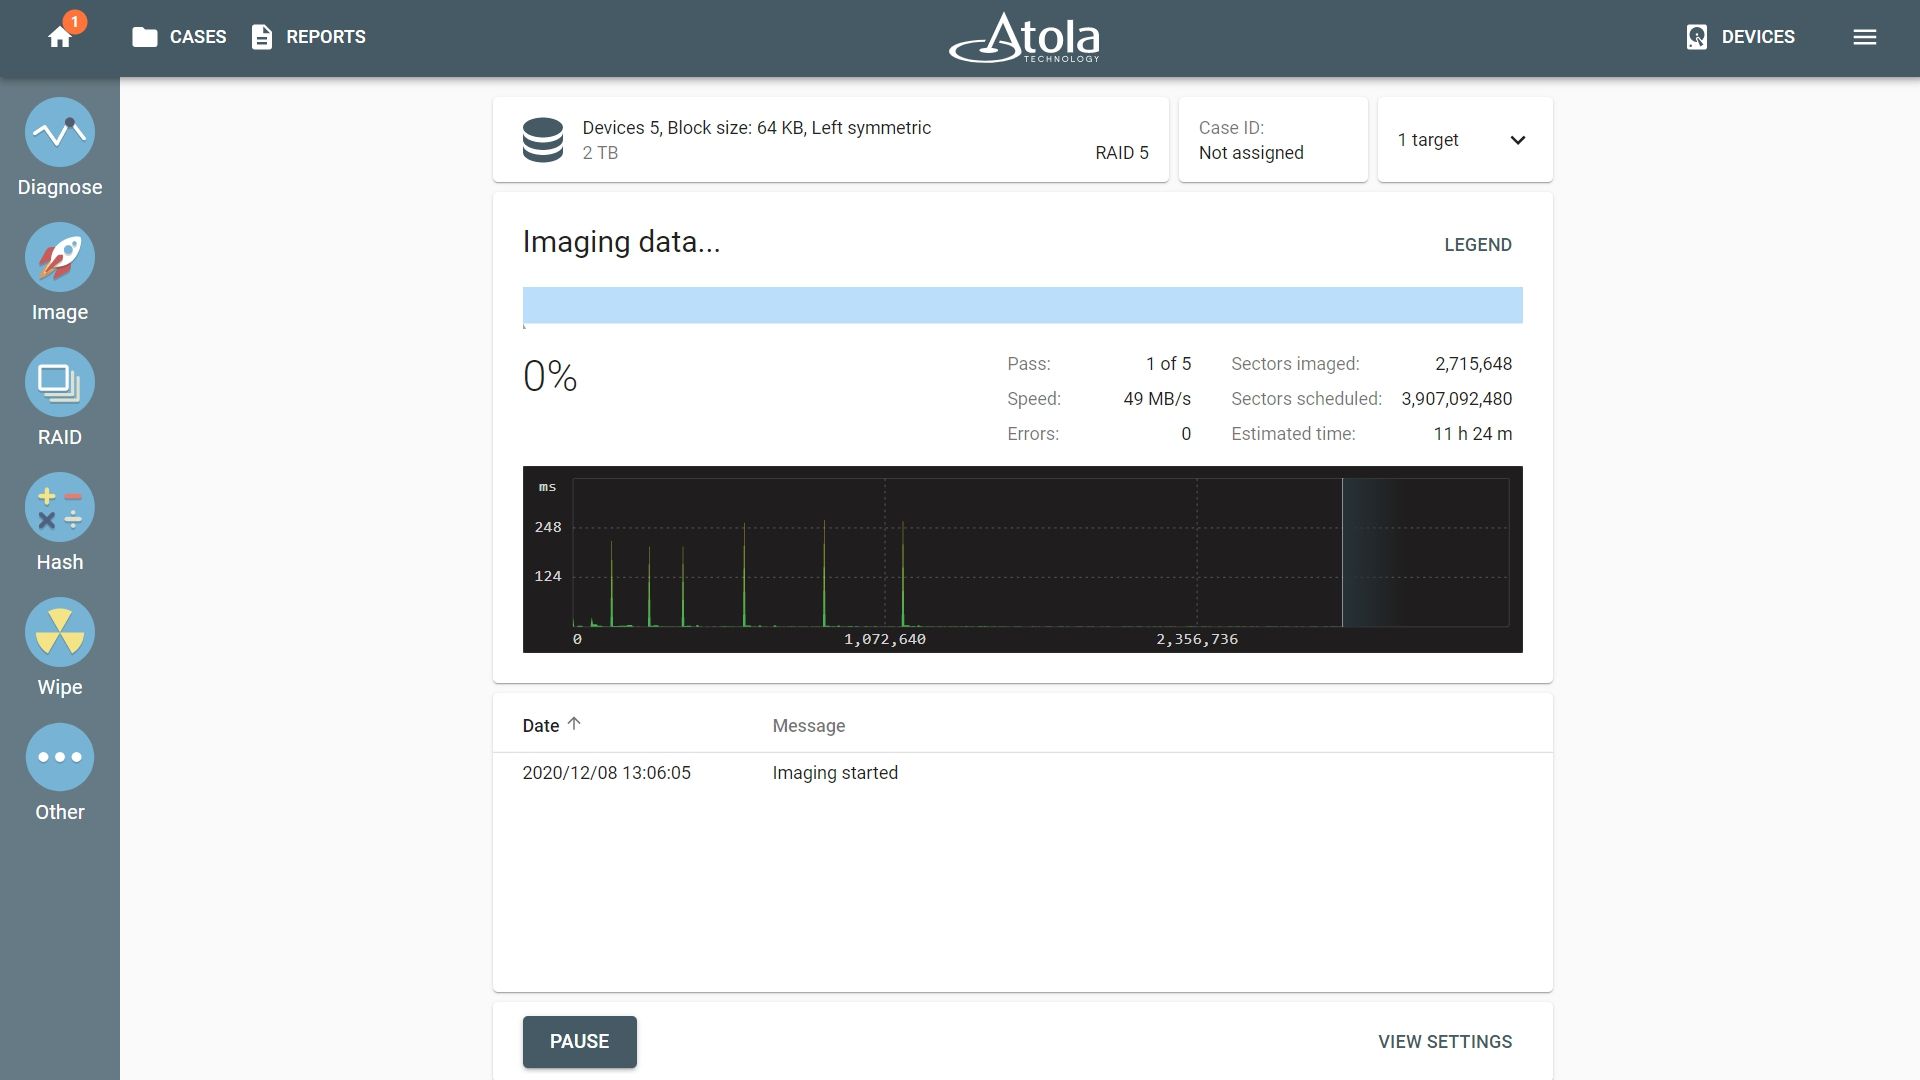Select the Wipe radiation icon
The width and height of the screenshot is (1920, 1080).
click(60, 632)
